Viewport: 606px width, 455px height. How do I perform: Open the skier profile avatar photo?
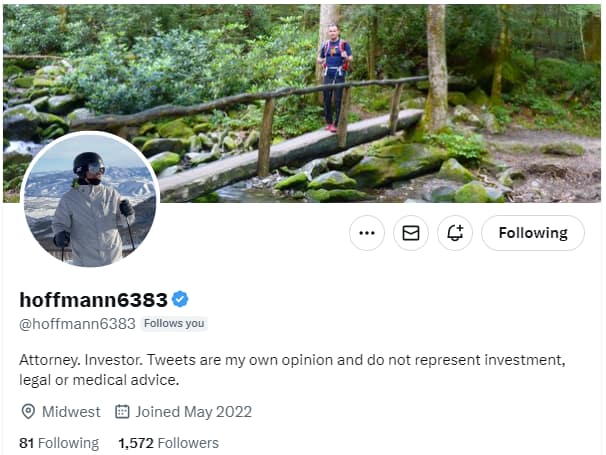(90, 200)
